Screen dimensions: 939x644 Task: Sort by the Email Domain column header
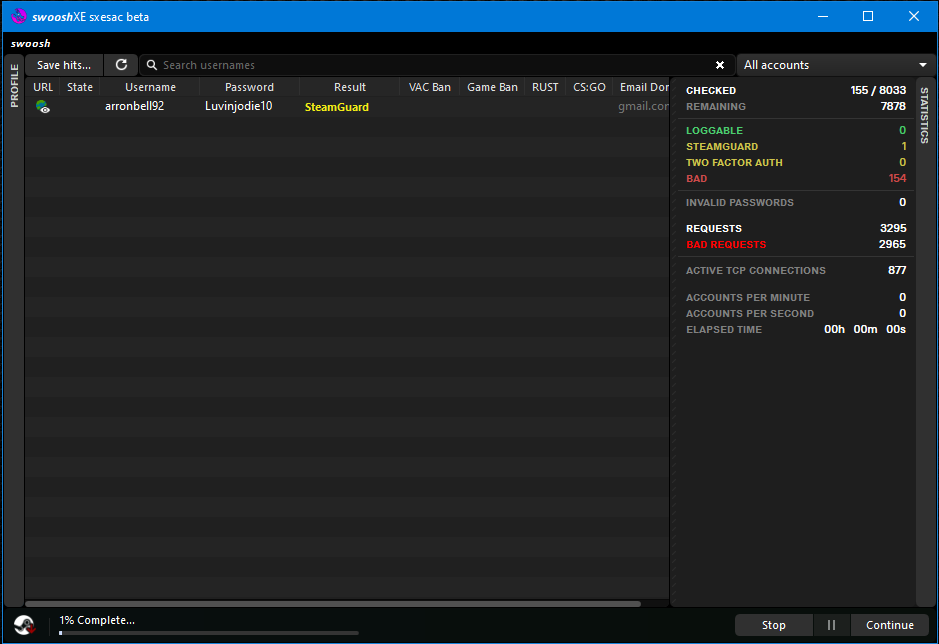[x=642, y=87]
